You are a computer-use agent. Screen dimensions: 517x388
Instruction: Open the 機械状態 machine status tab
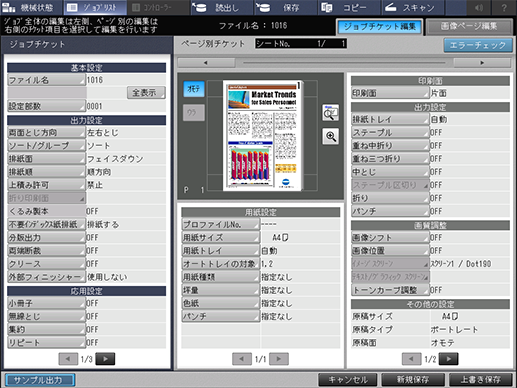click(x=31, y=7)
